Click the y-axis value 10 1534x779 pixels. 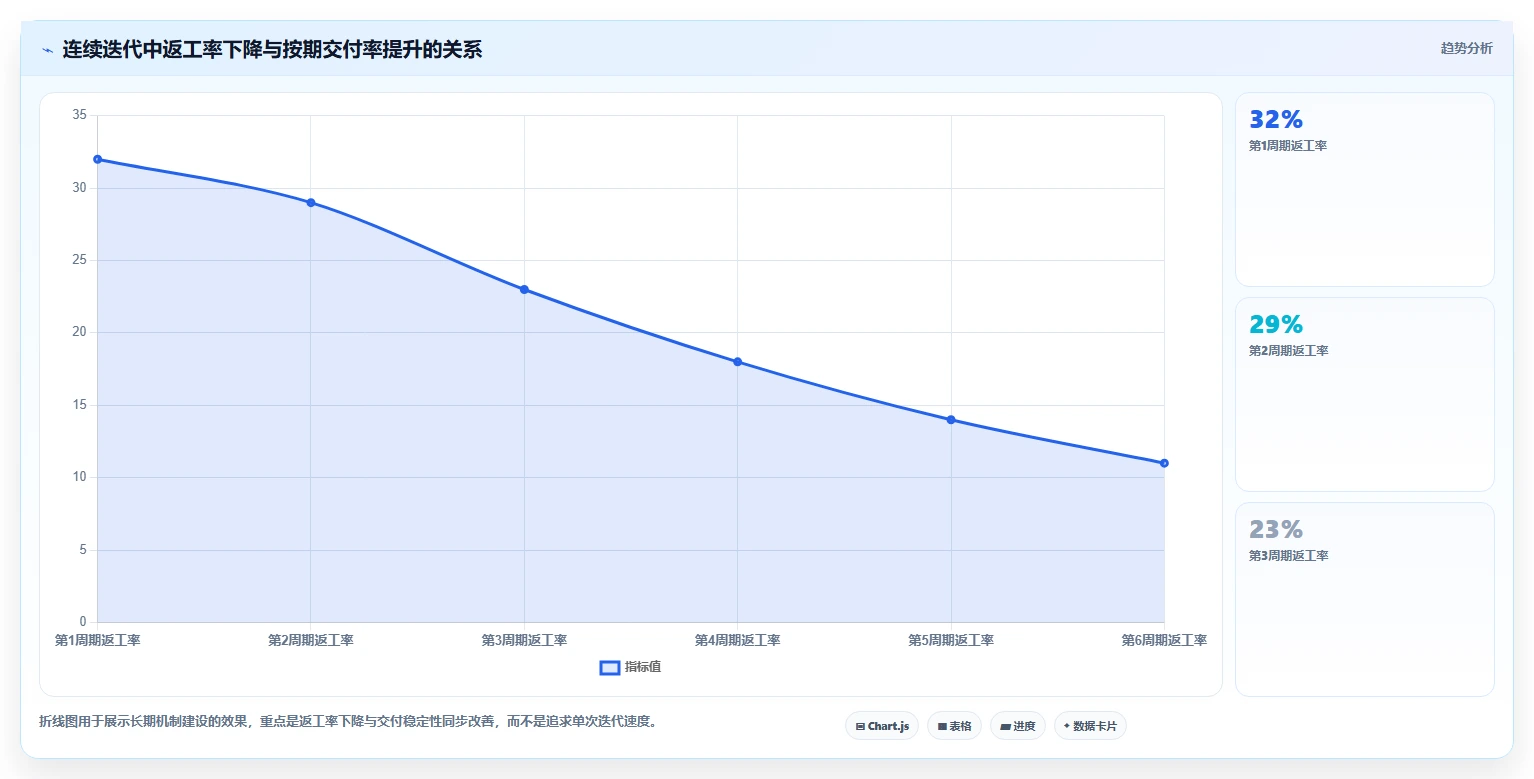pyautogui.click(x=80, y=477)
